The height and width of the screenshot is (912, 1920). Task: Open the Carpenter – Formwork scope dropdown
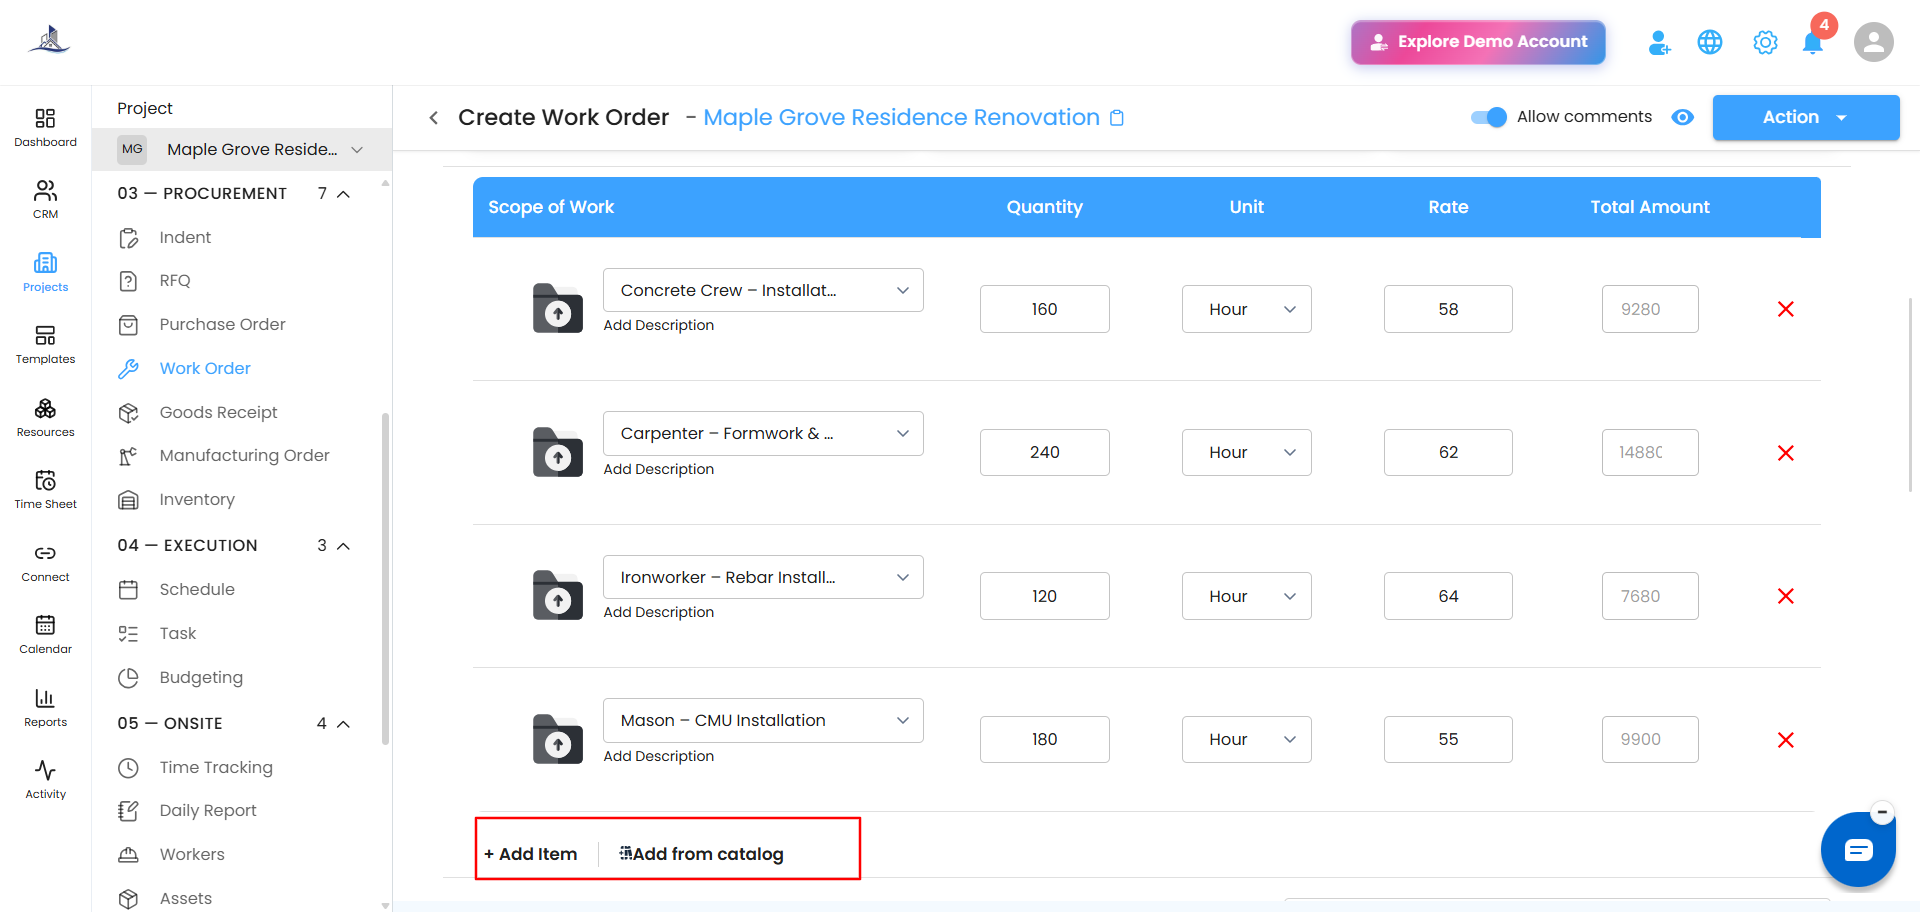763,433
